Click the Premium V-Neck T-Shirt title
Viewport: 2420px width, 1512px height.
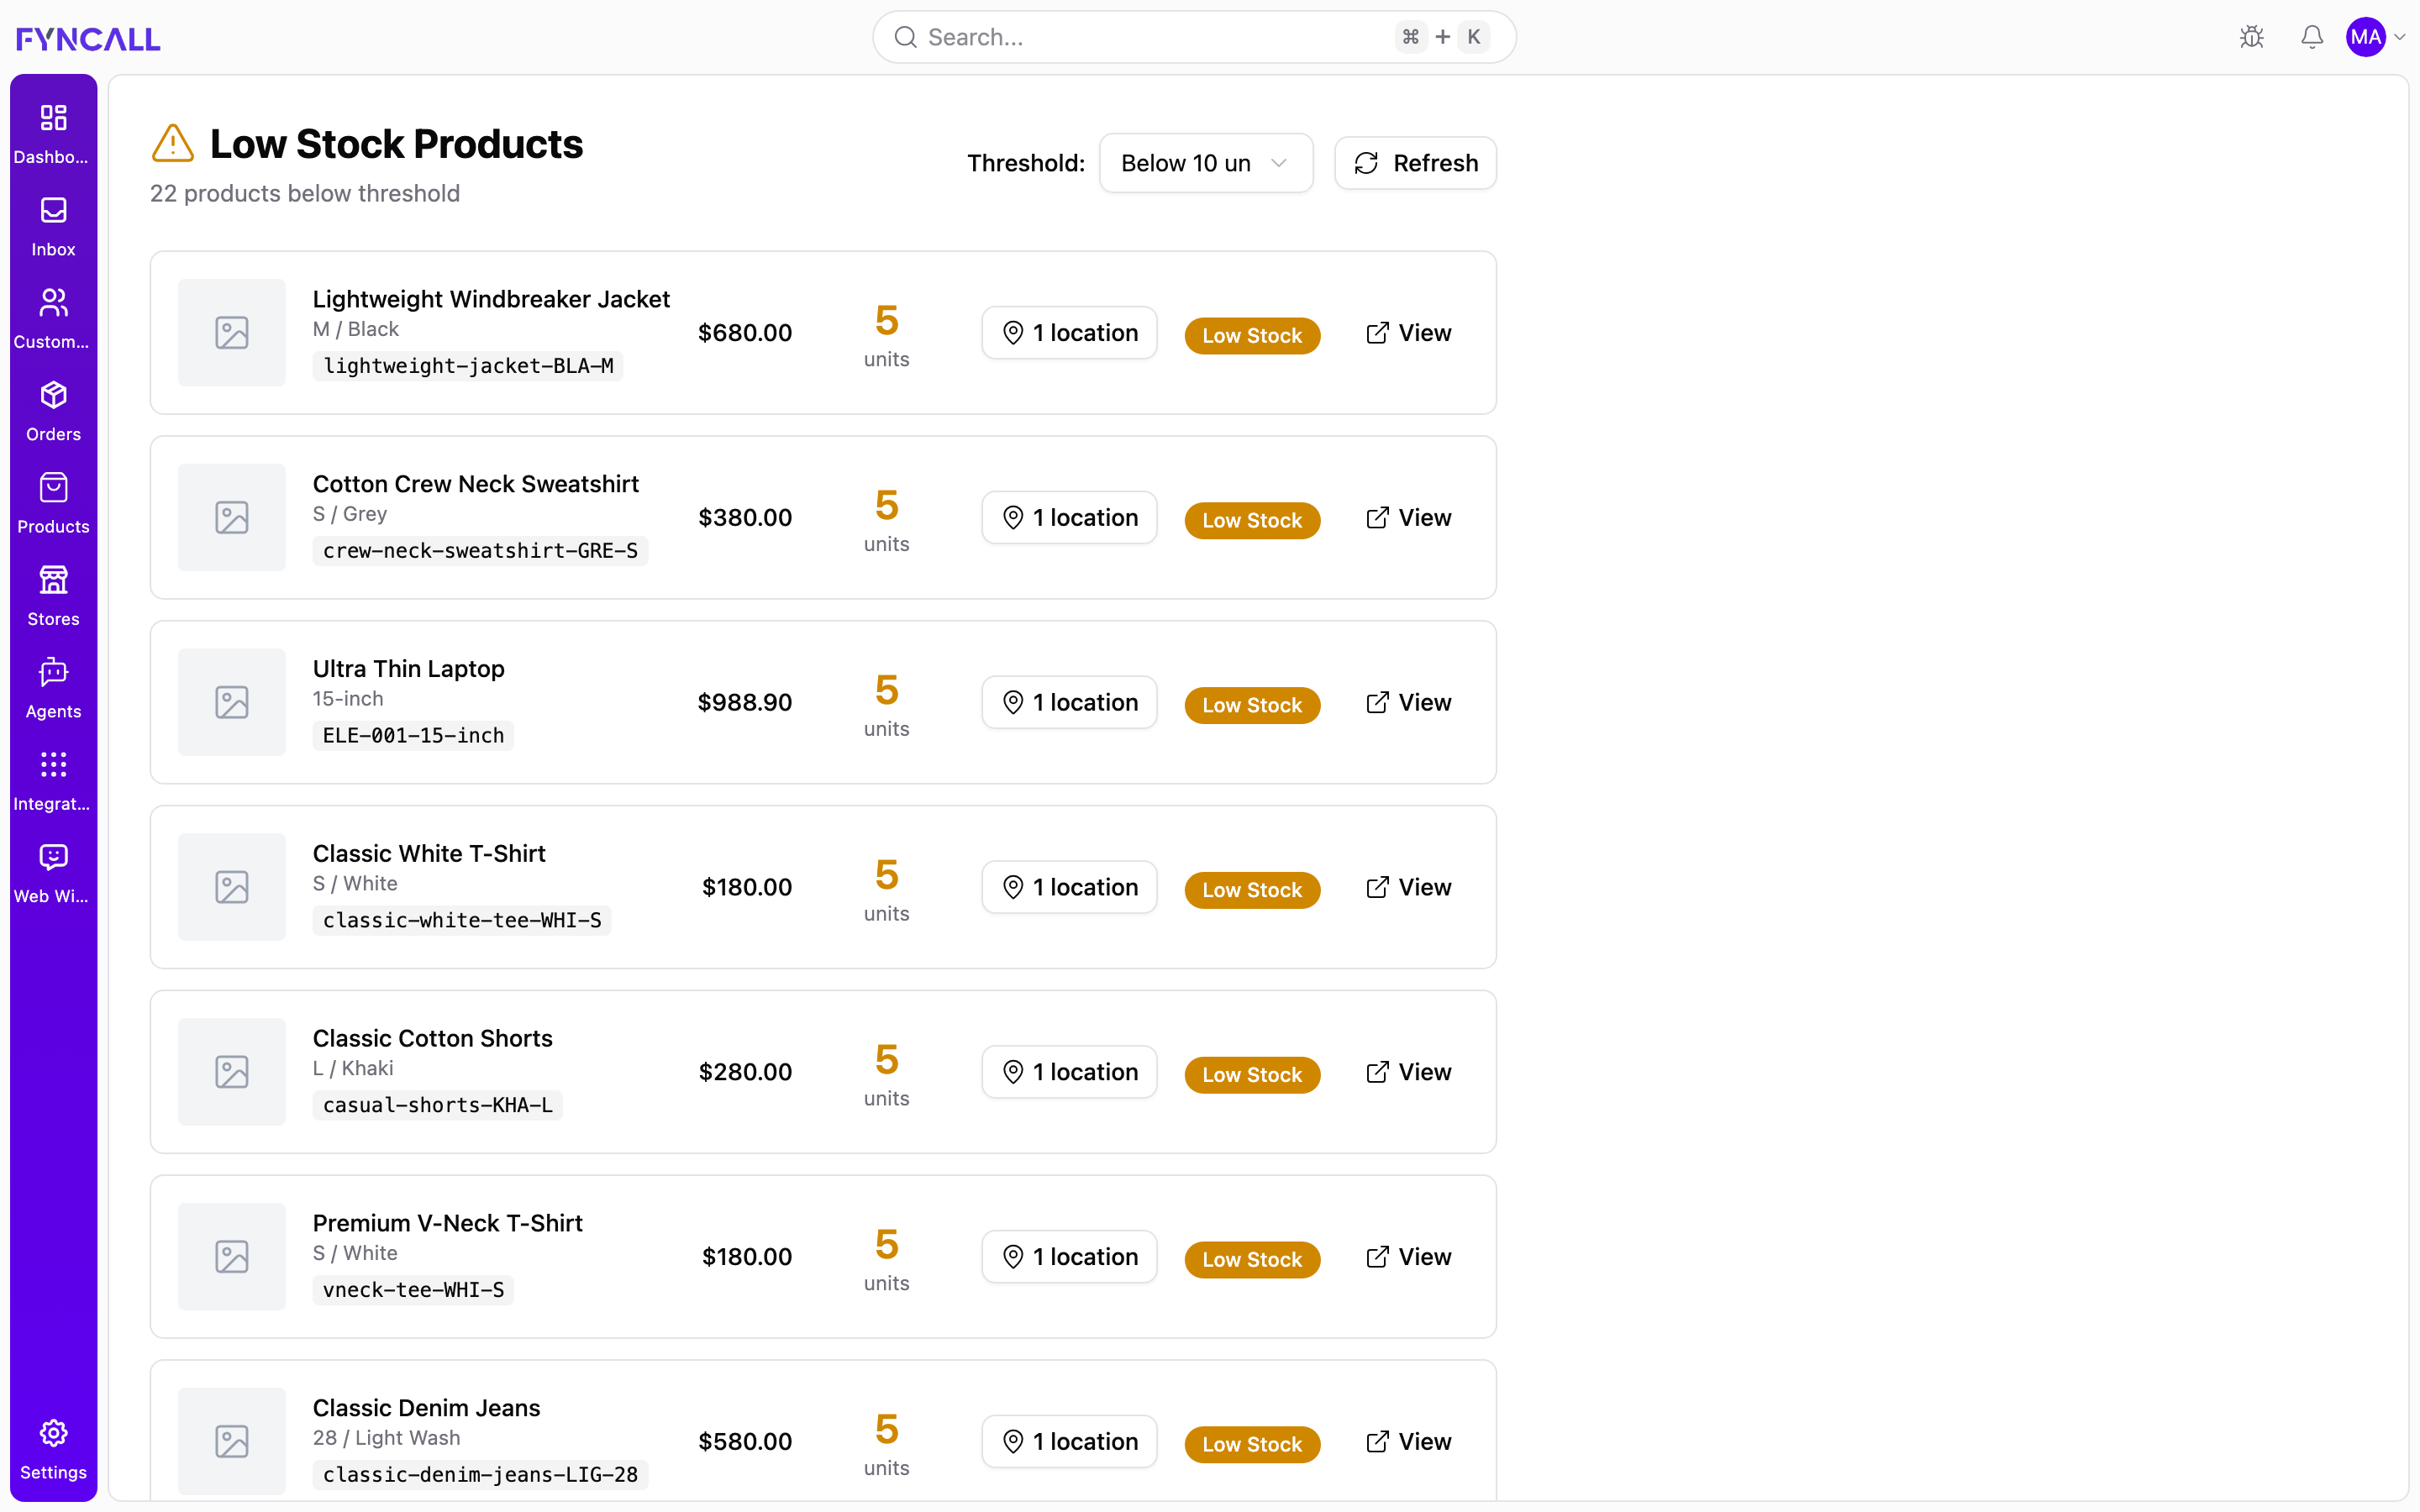coord(447,1223)
